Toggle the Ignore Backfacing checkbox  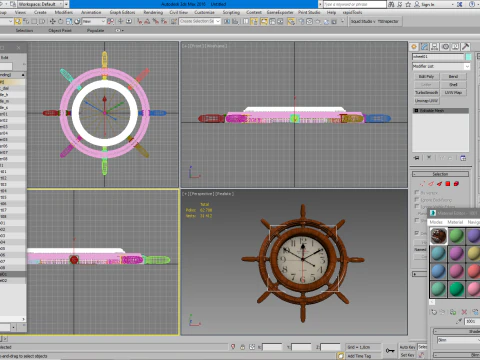tap(417, 199)
